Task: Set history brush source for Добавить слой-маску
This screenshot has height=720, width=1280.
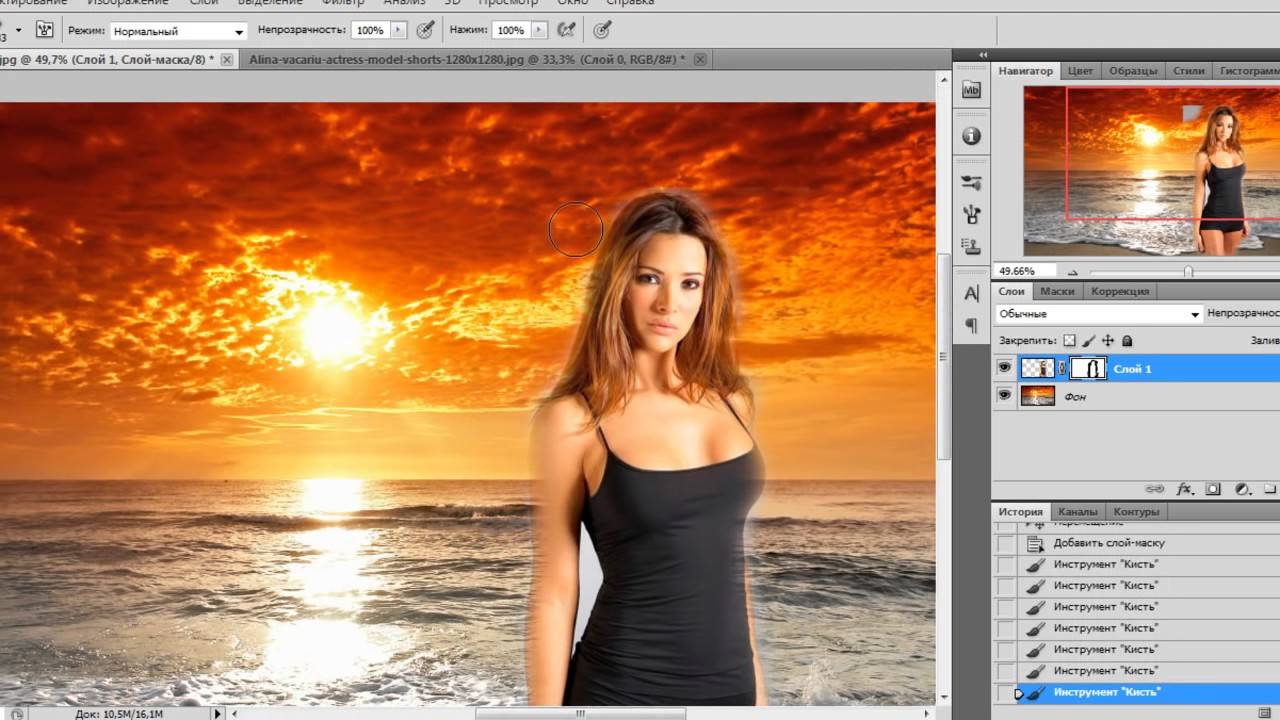Action: tap(1005, 544)
